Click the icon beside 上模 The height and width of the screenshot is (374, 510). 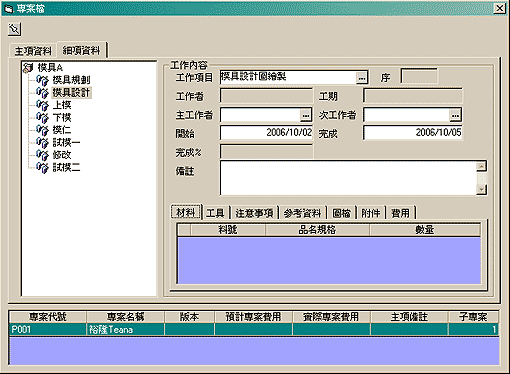coord(42,105)
